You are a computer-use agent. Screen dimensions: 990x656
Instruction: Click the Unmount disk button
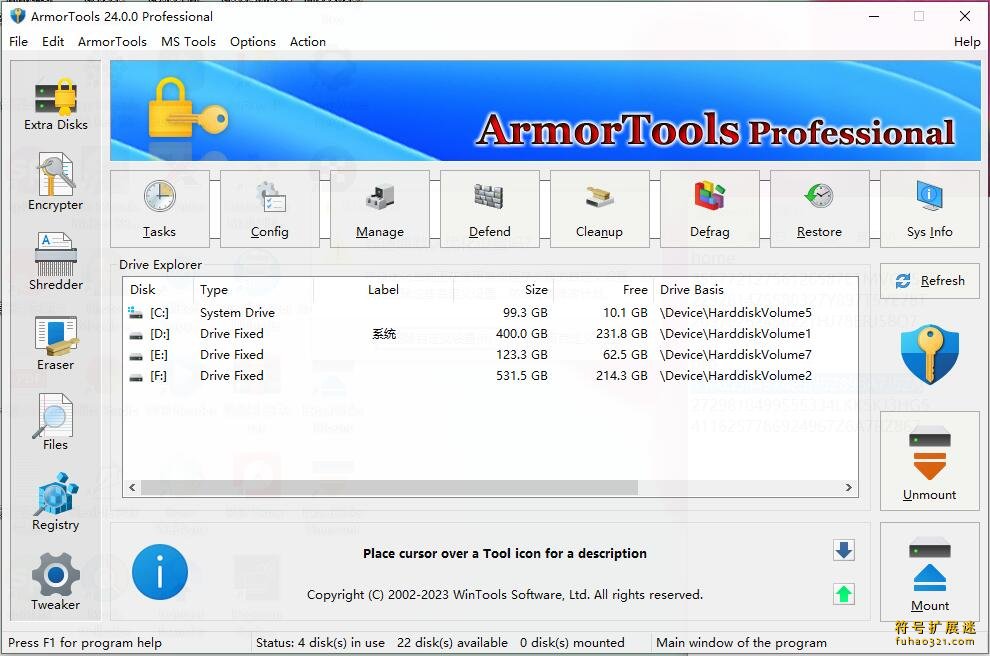(929, 462)
